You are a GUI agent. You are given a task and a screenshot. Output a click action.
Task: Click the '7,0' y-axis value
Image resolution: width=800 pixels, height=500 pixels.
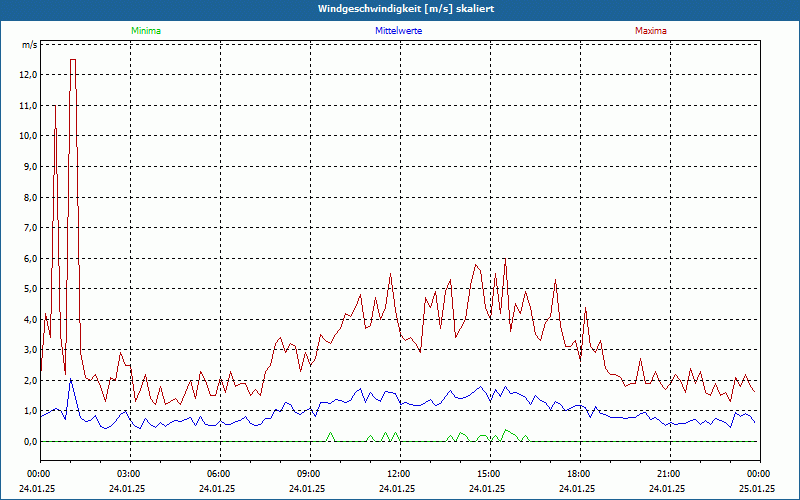[30, 228]
